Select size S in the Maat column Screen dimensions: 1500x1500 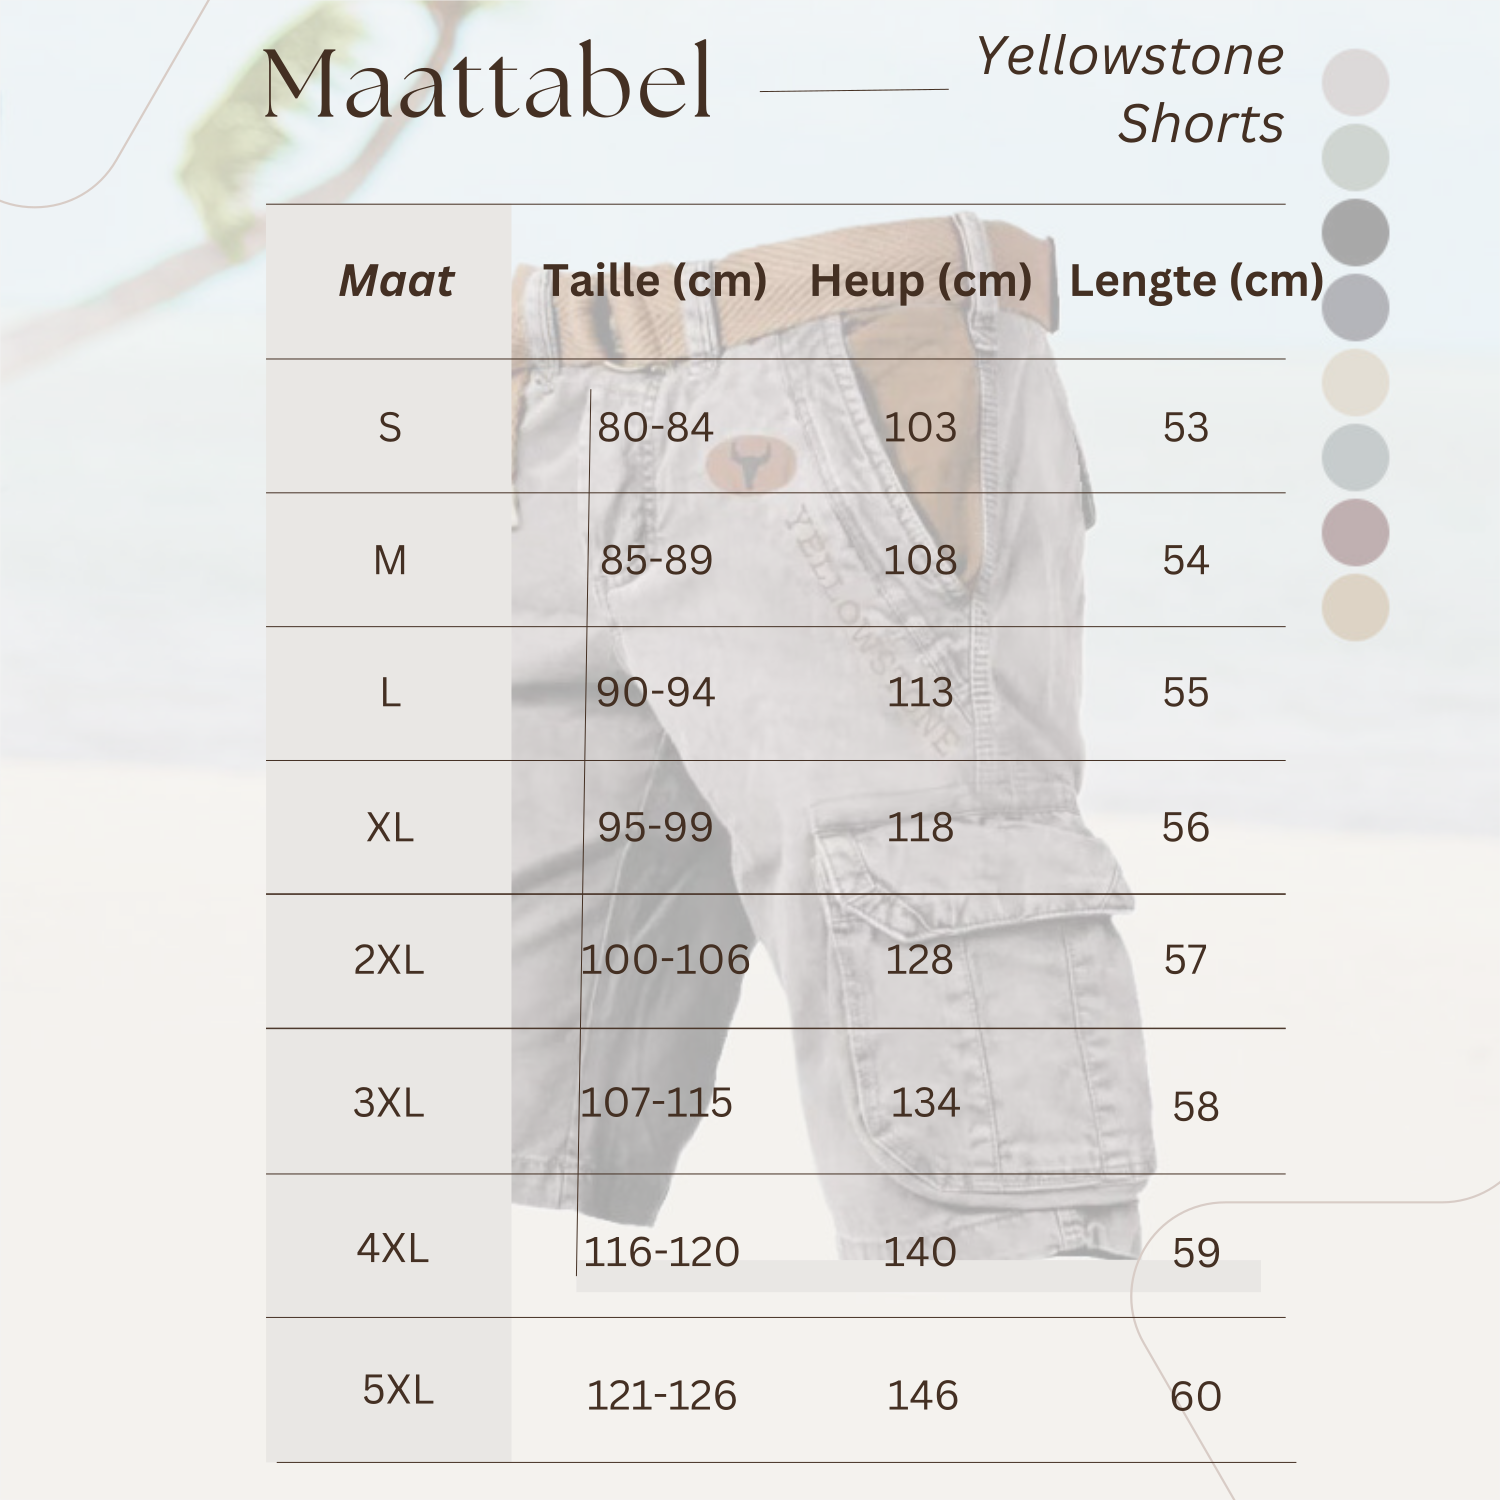pos(390,428)
